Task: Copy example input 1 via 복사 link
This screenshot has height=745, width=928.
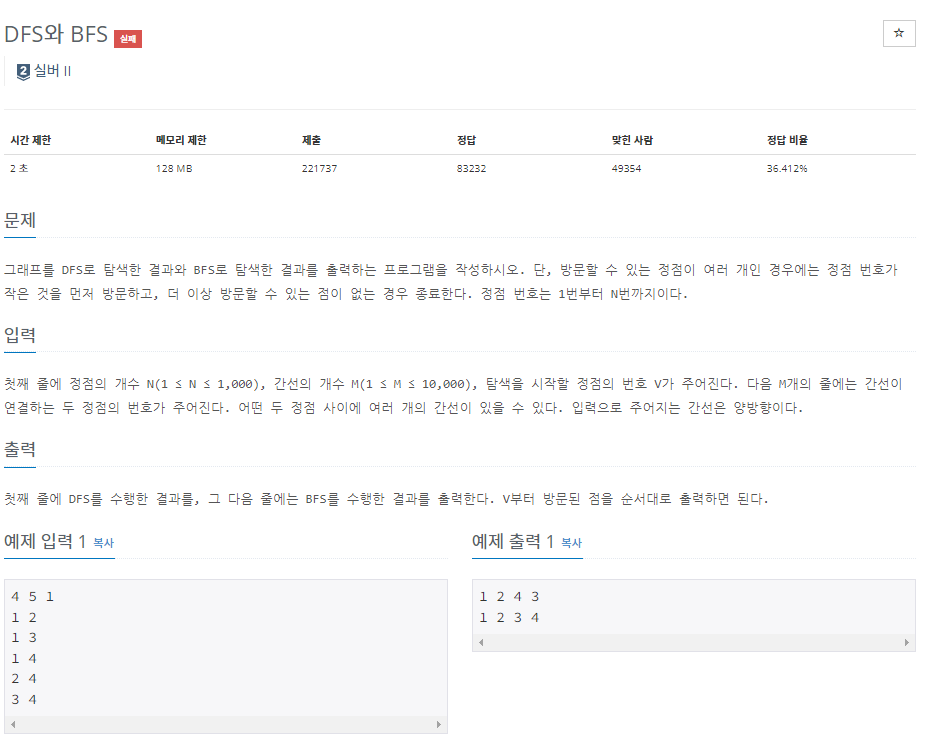Action: (104, 543)
